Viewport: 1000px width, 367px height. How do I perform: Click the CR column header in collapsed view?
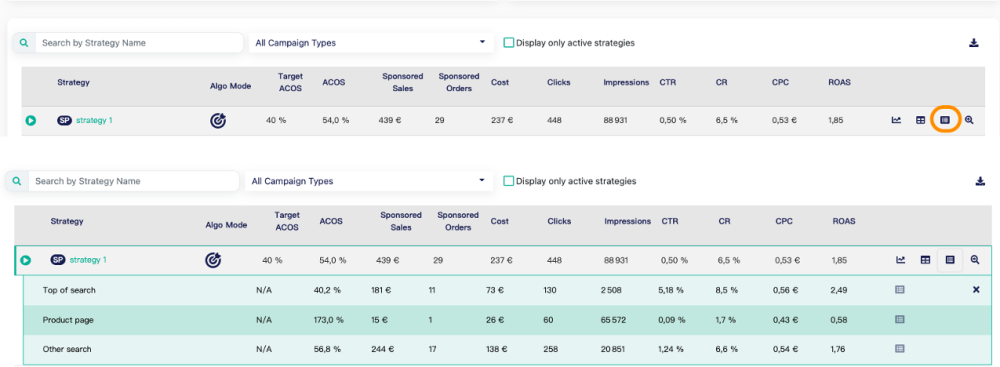point(722,82)
